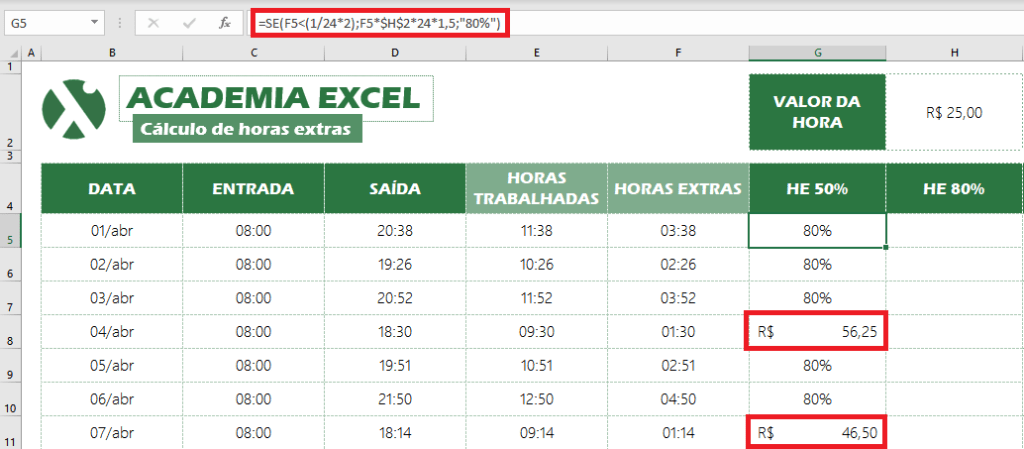Select row 4 header

coord(11,188)
